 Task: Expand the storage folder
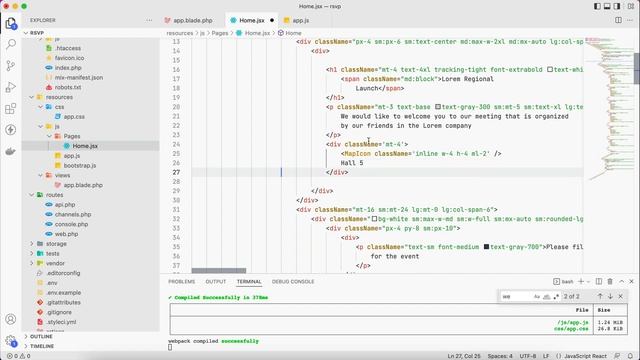point(32,244)
